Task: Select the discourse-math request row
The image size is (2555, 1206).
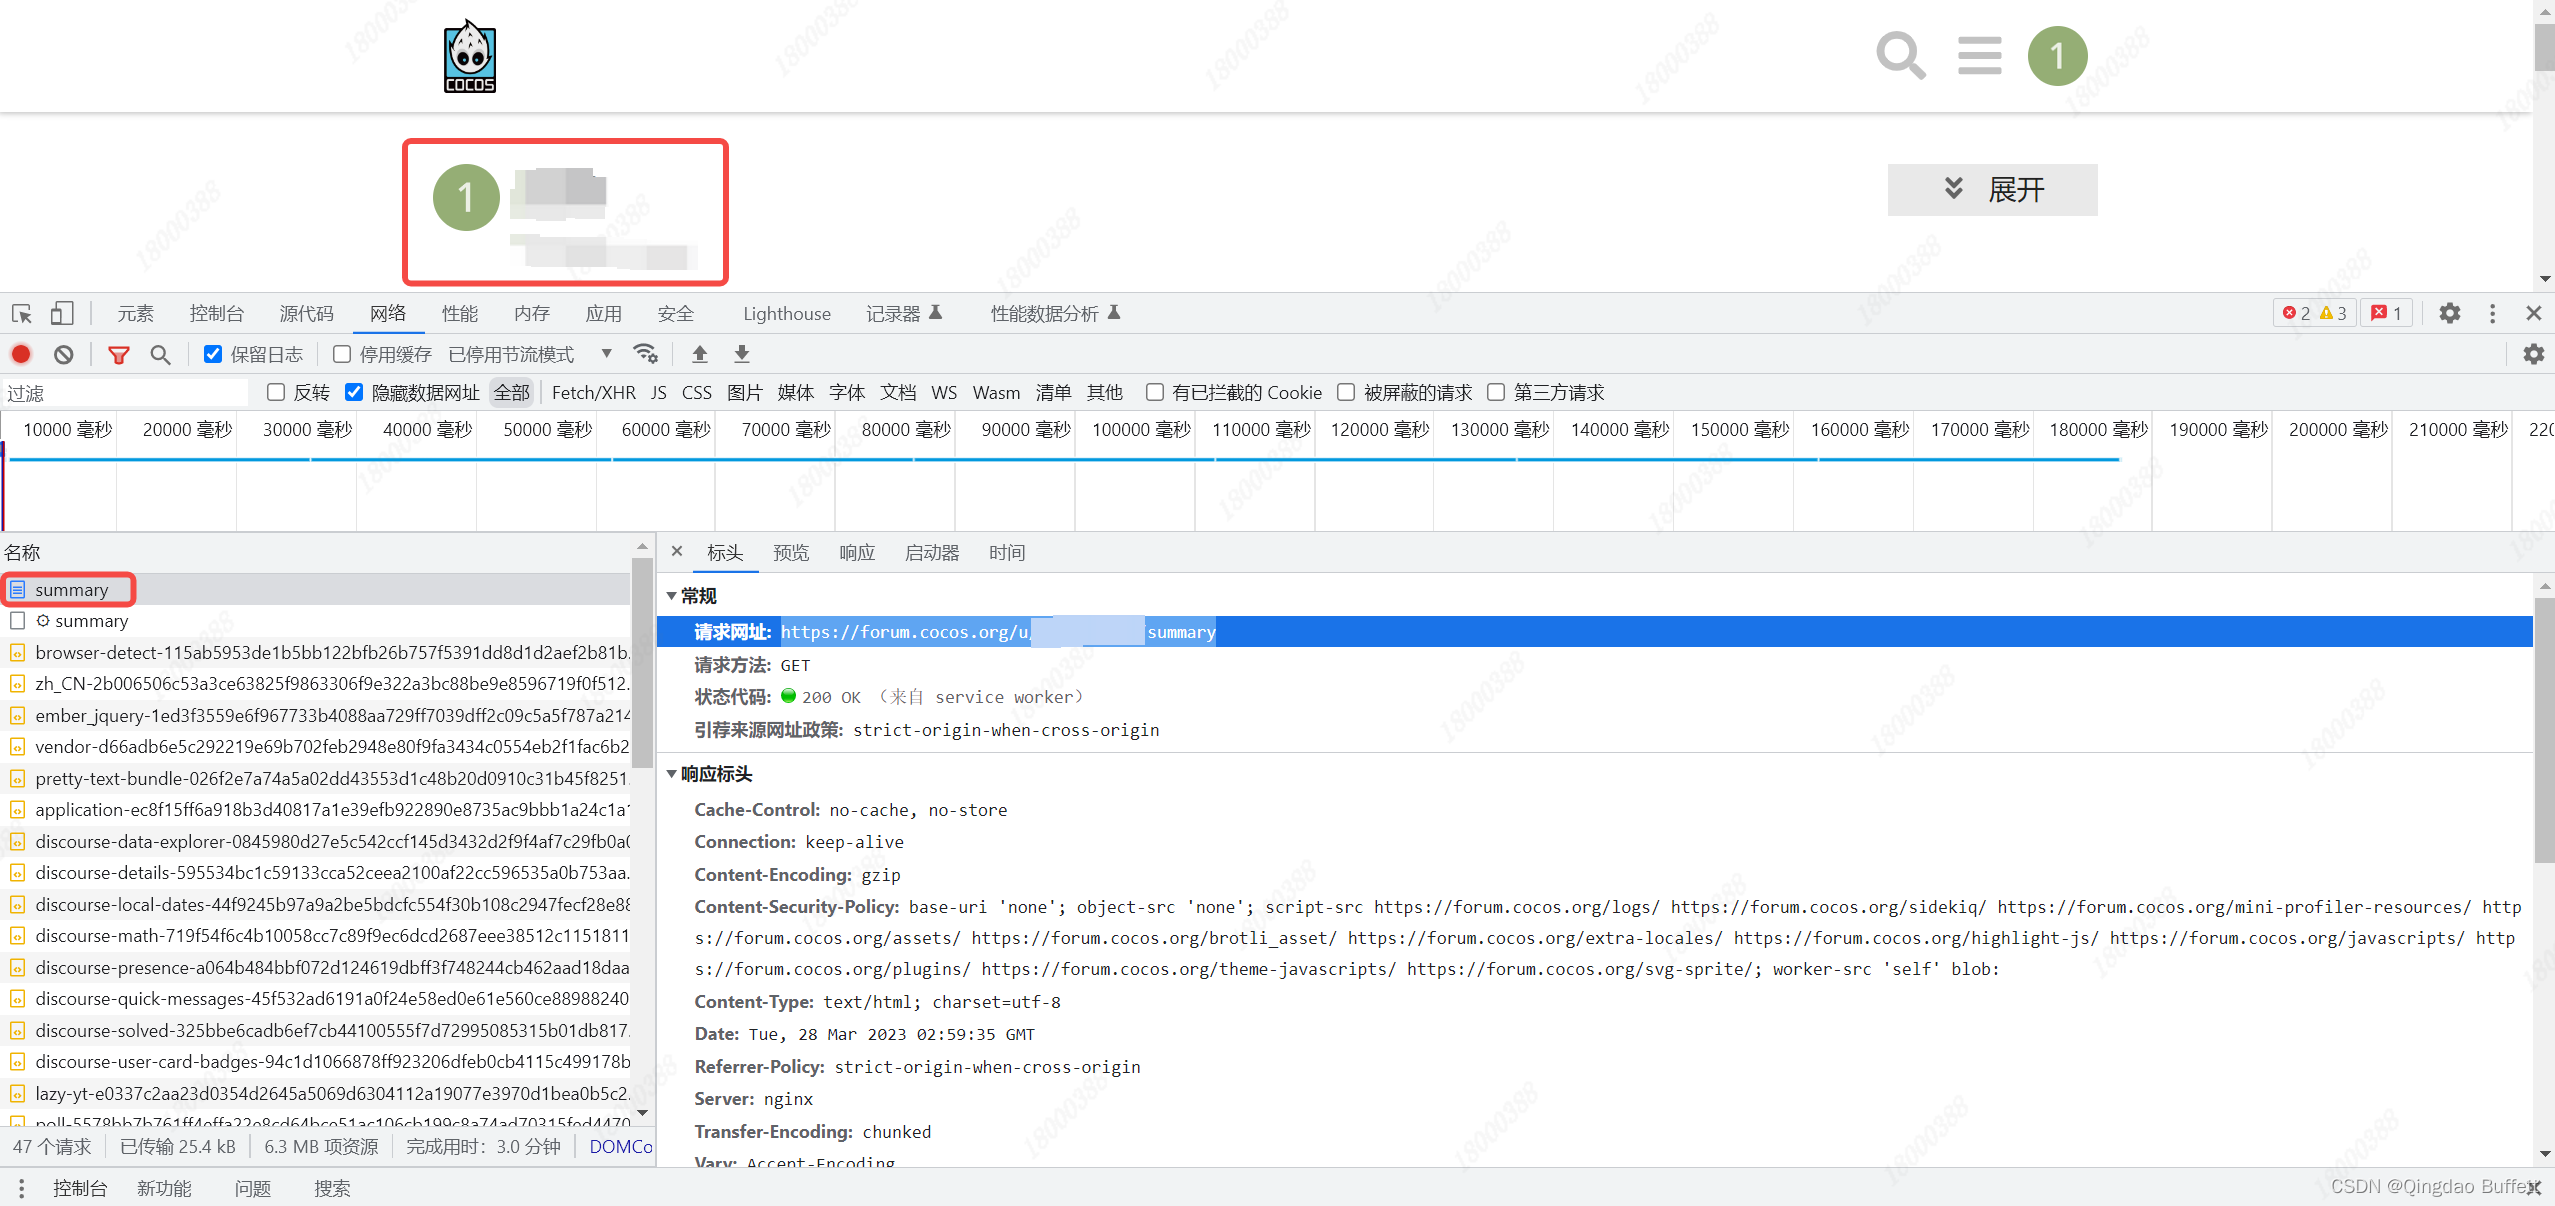Action: pyautogui.click(x=316, y=936)
